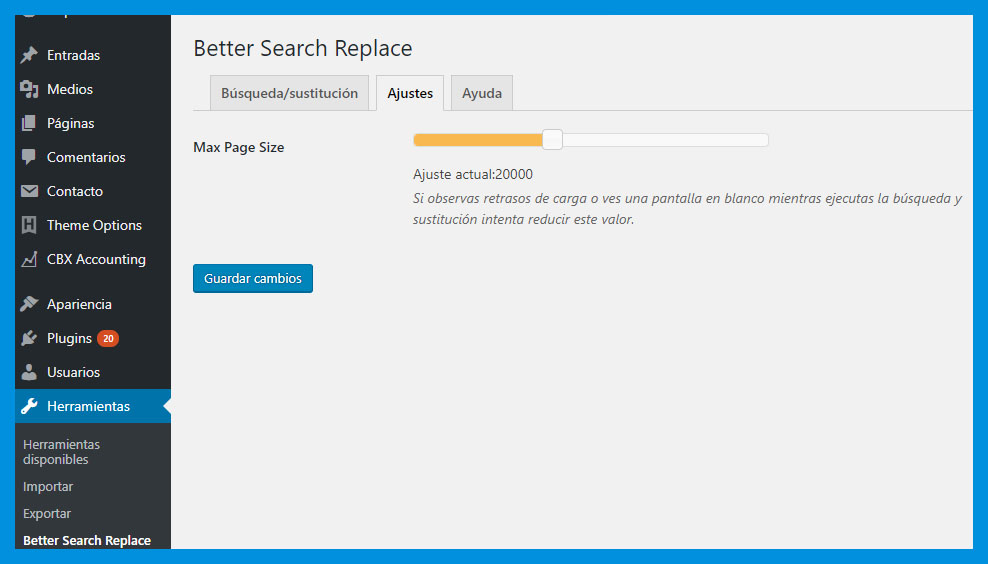The height and width of the screenshot is (564, 988).
Task: Click the Usuarios person icon
Action: click(x=29, y=372)
